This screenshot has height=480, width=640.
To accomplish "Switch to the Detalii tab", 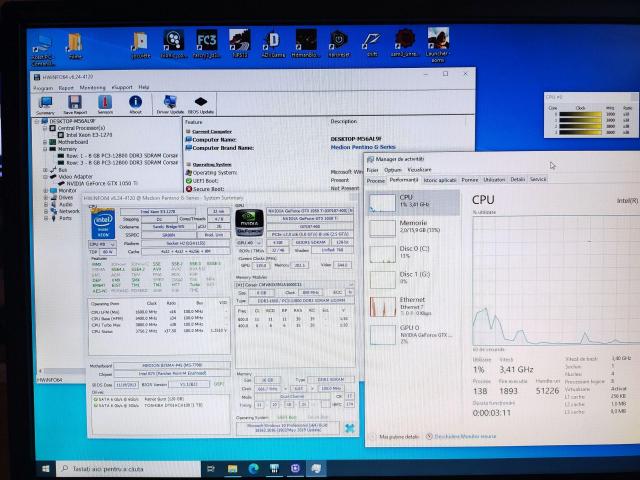I will click(x=518, y=179).
